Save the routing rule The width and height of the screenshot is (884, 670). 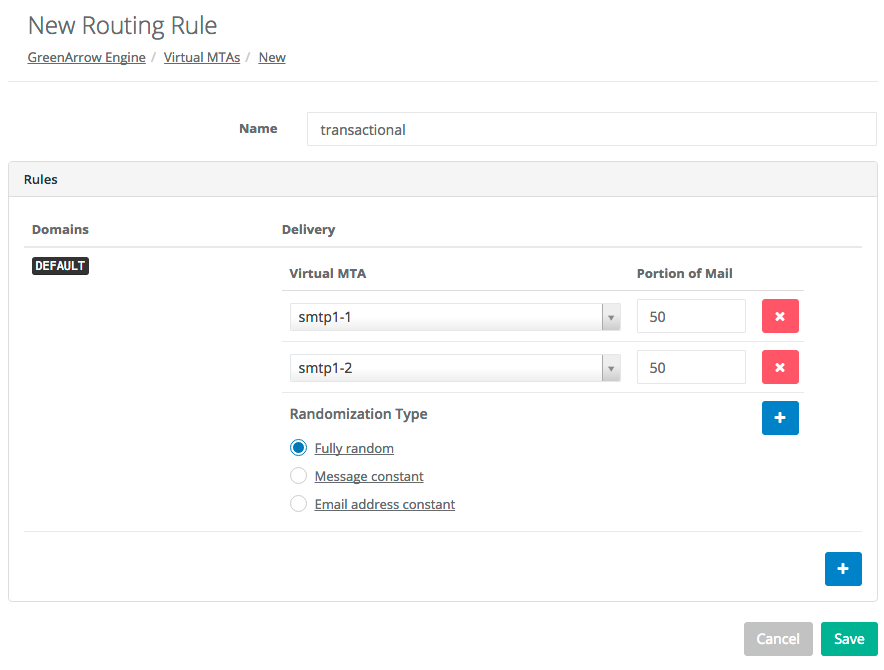(x=849, y=639)
